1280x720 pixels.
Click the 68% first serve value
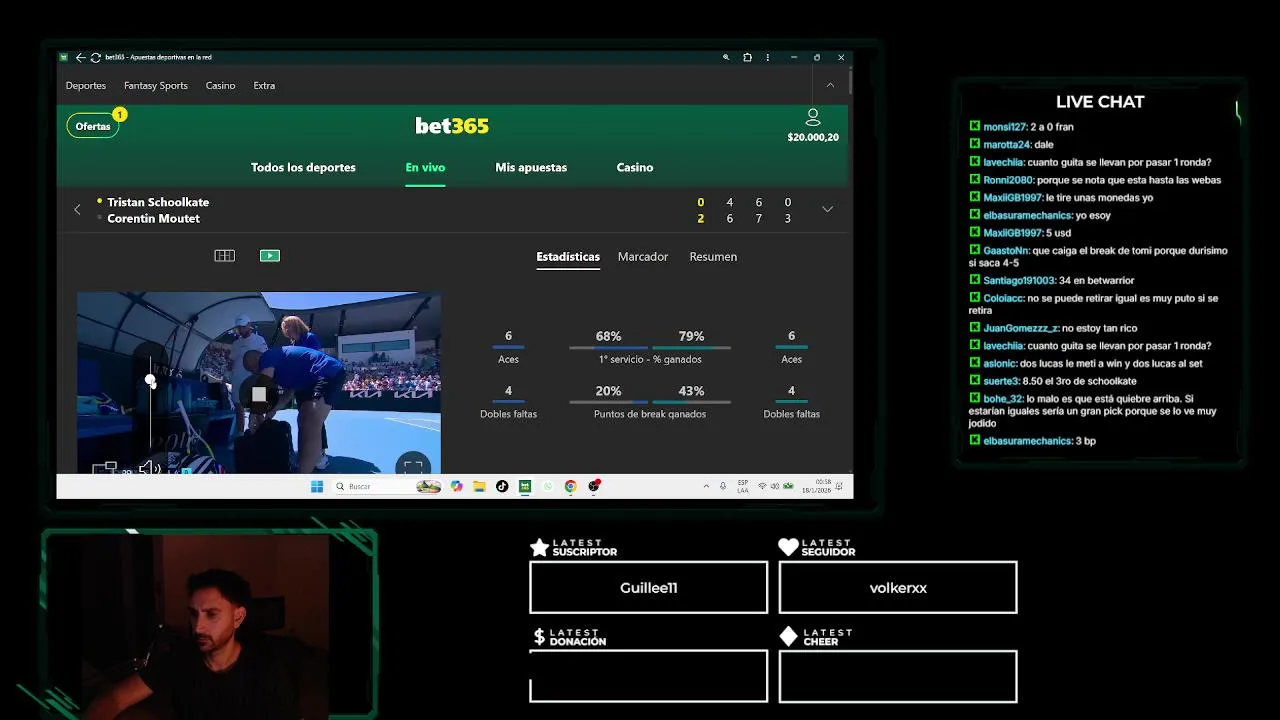point(608,336)
